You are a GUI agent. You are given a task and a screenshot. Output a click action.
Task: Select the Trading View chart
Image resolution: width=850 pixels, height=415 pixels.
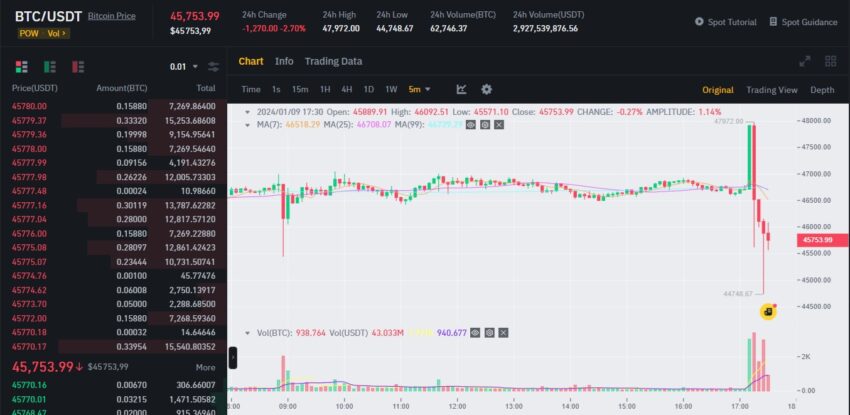[771, 90]
